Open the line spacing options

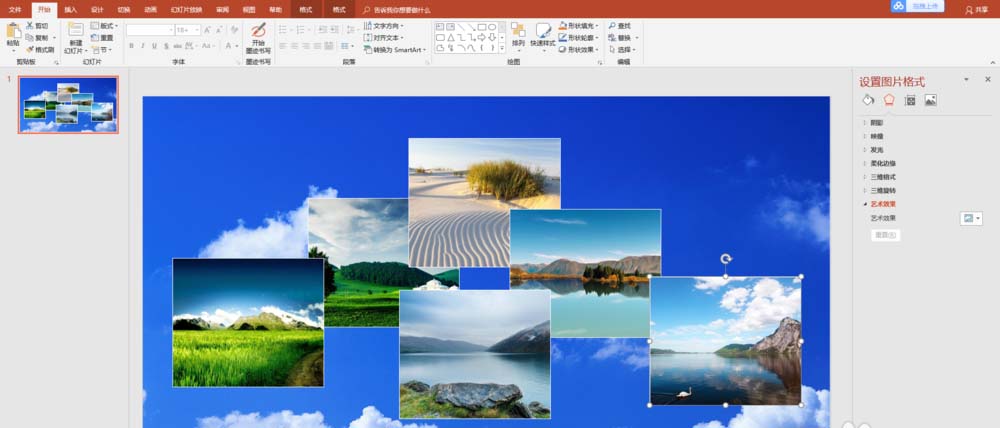click(x=351, y=30)
